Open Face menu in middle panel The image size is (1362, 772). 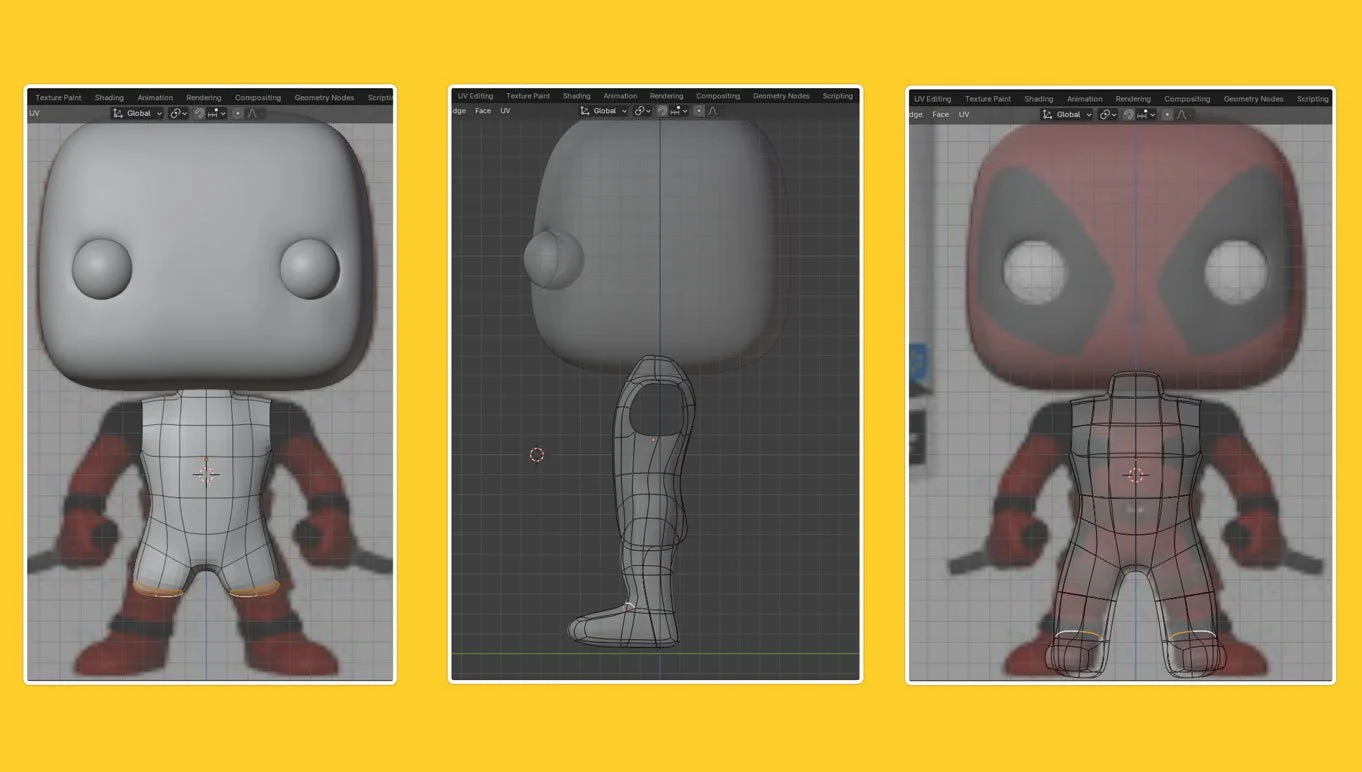point(483,111)
